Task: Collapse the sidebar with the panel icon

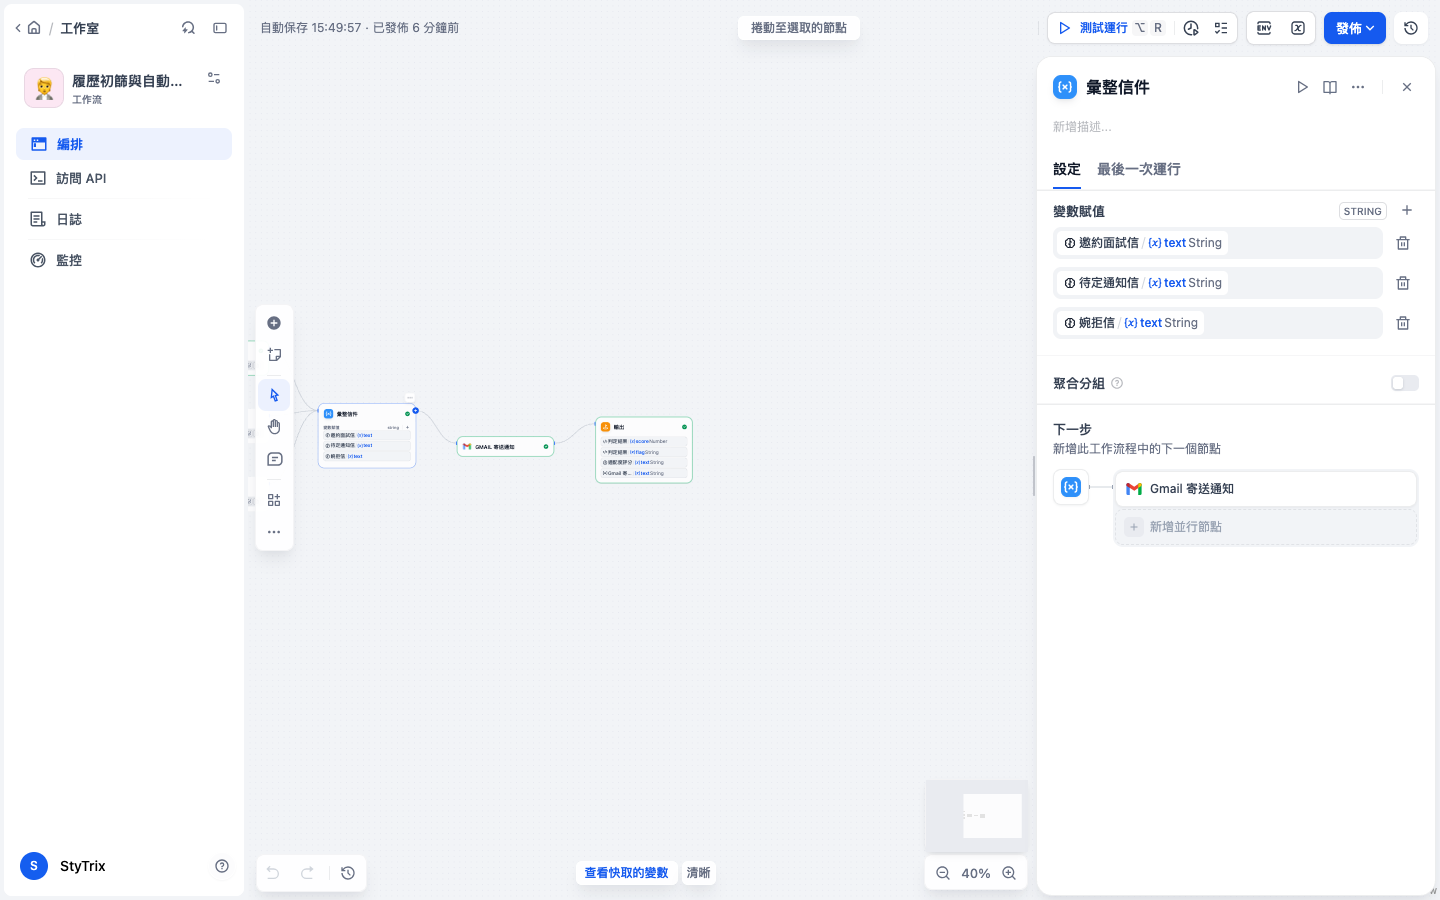Action: pos(220,28)
